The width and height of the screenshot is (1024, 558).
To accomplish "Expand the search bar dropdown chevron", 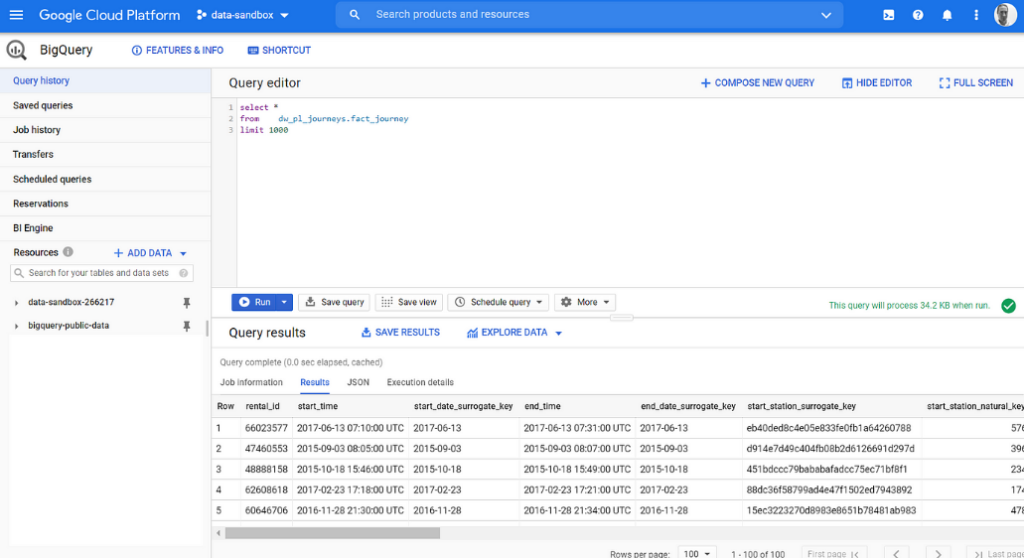I will point(826,15).
